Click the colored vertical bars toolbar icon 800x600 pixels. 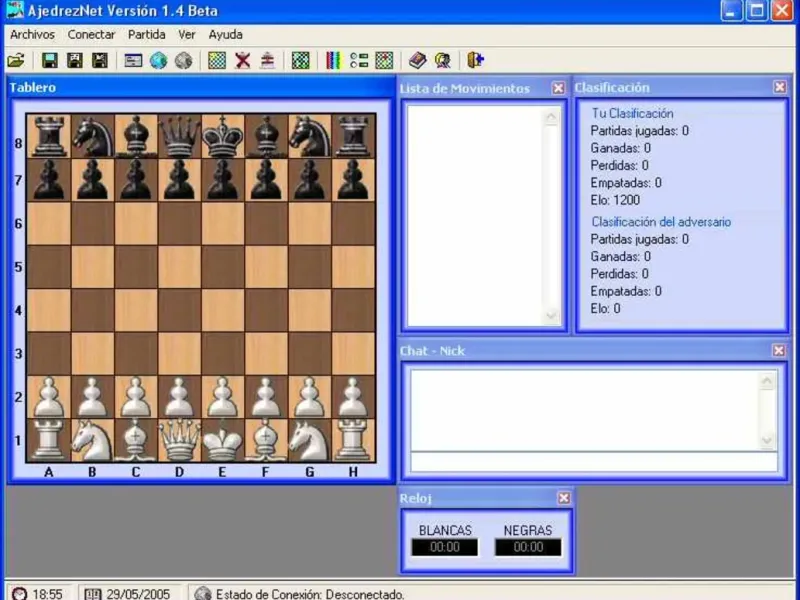click(x=333, y=61)
